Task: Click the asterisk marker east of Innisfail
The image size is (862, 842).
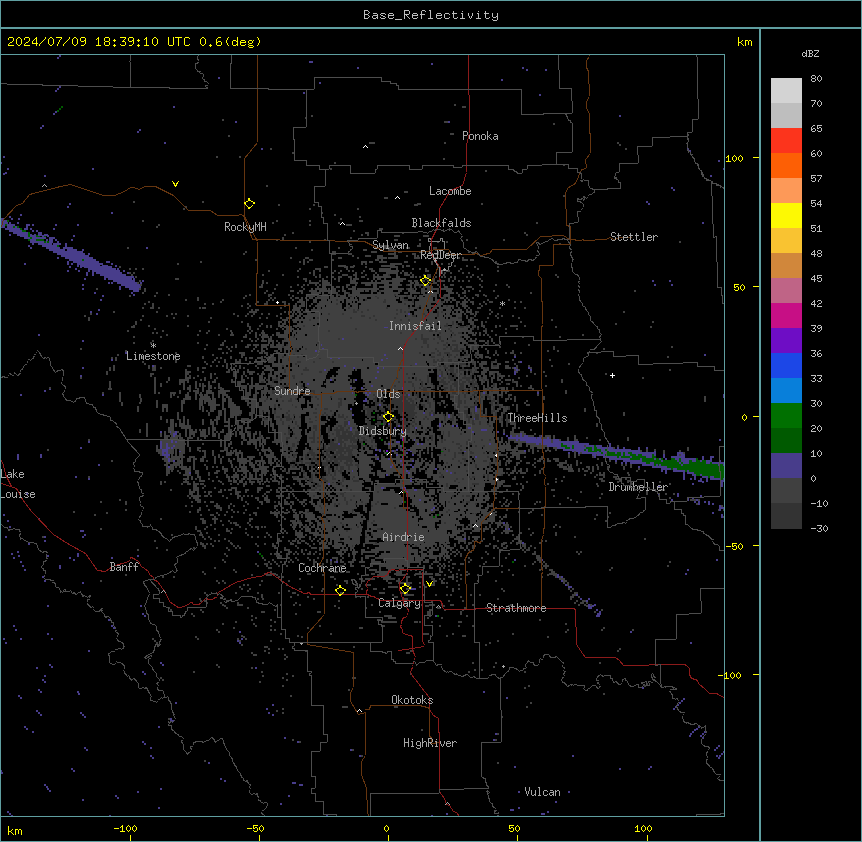Action: tap(502, 303)
